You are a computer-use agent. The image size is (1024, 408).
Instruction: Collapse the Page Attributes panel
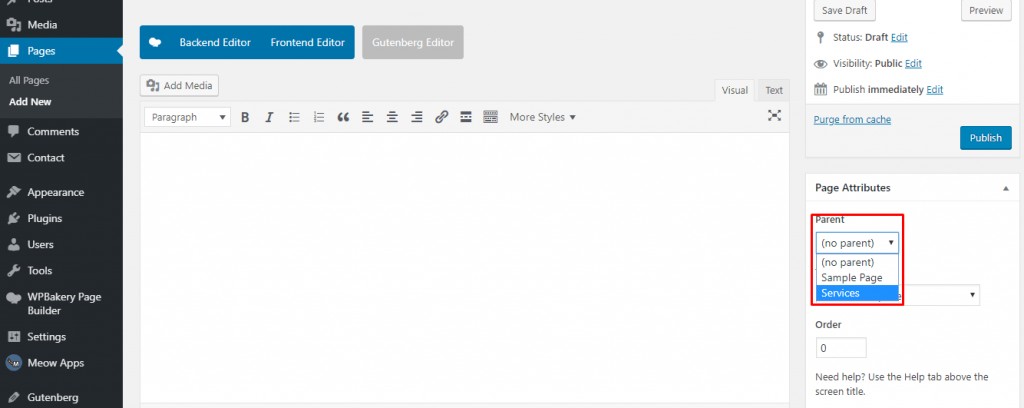coord(1006,188)
